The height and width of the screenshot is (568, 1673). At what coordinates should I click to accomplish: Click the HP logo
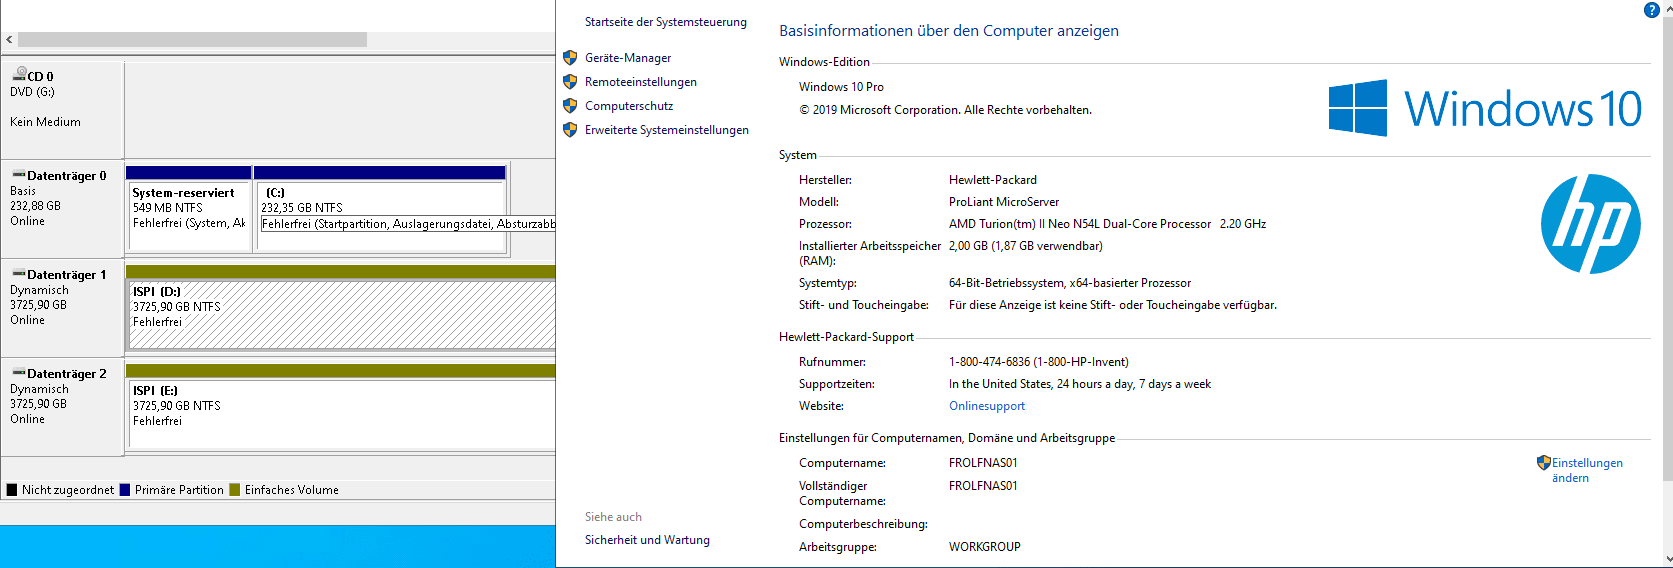point(1590,224)
